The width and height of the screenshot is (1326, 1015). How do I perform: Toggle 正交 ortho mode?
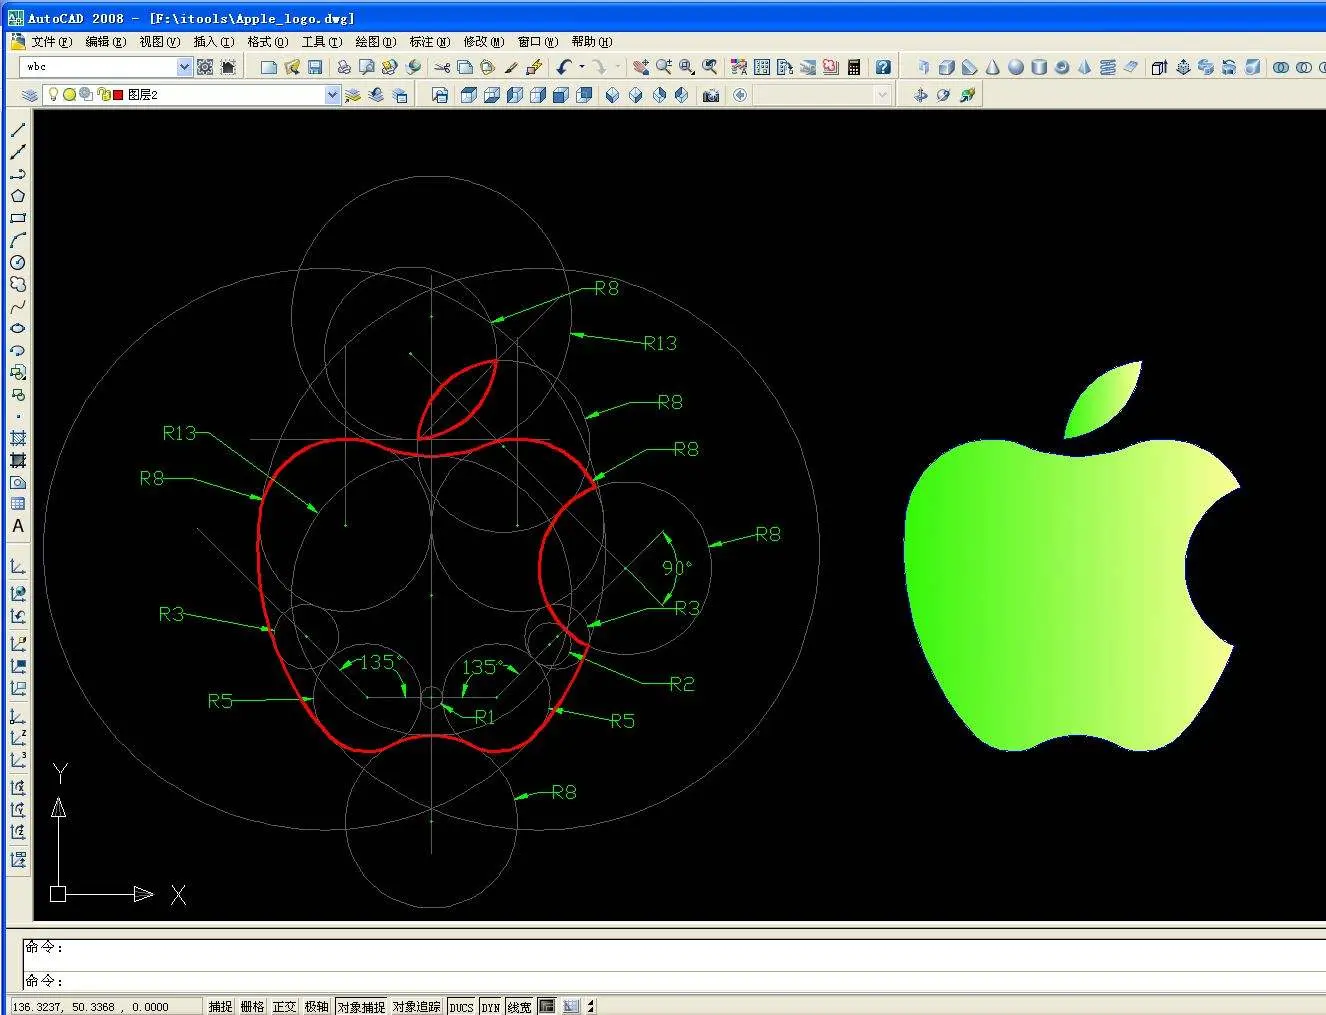[x=284, y=1007]
